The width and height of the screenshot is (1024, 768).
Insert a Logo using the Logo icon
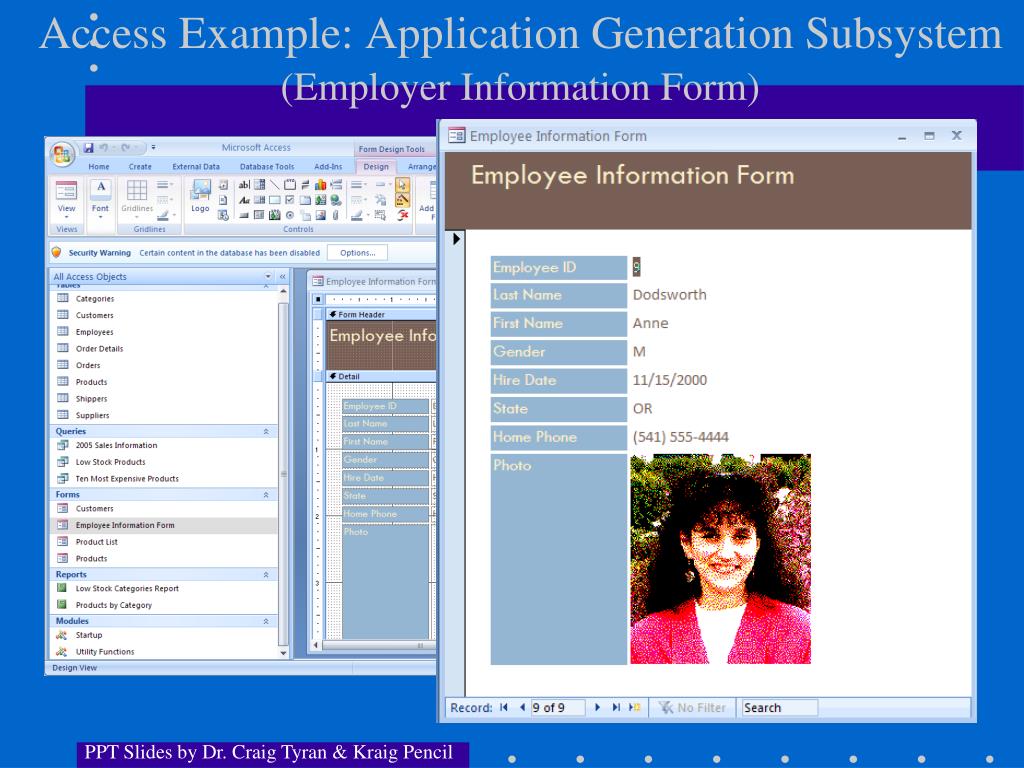201,196
